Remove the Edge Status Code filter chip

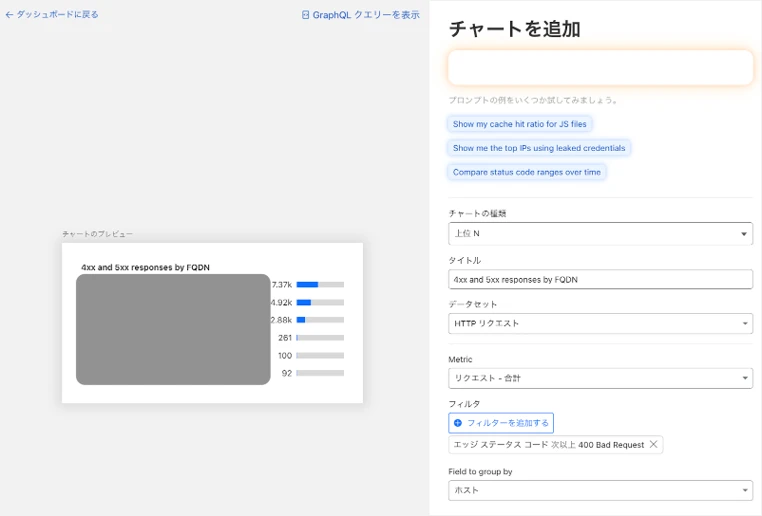click(654, 445)
